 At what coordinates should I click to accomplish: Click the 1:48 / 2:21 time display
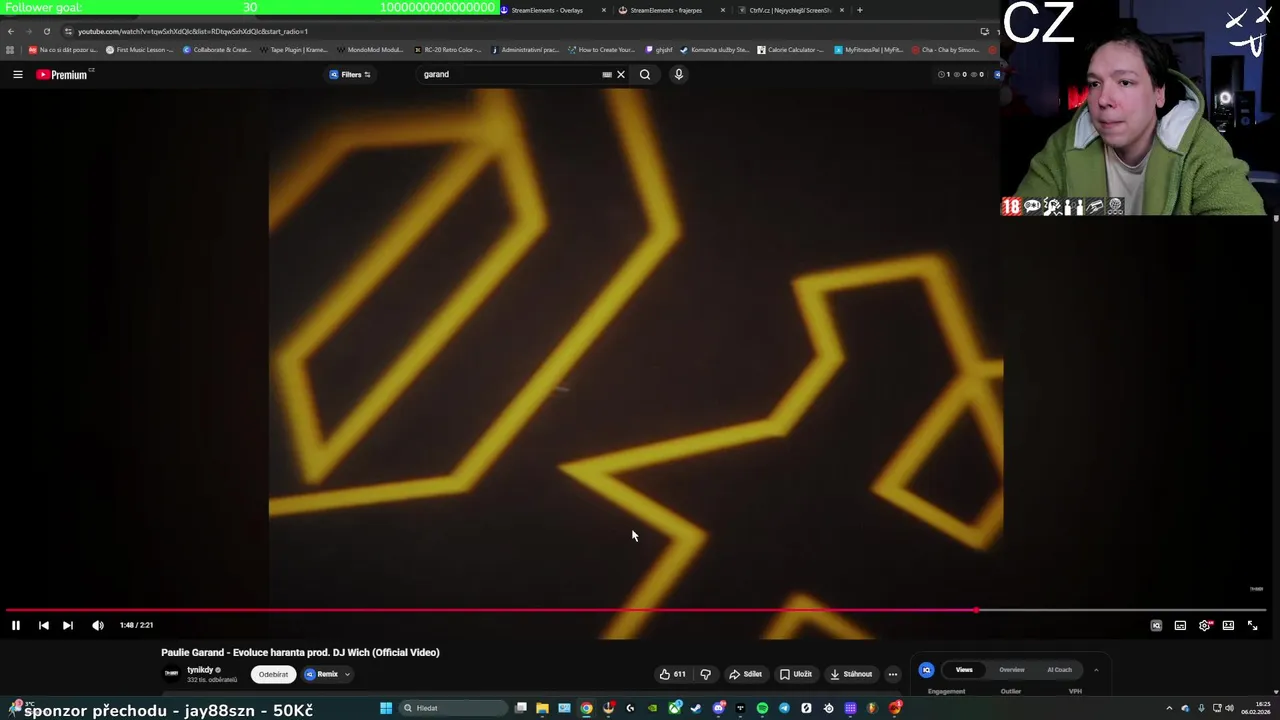(x=136, y=625)
